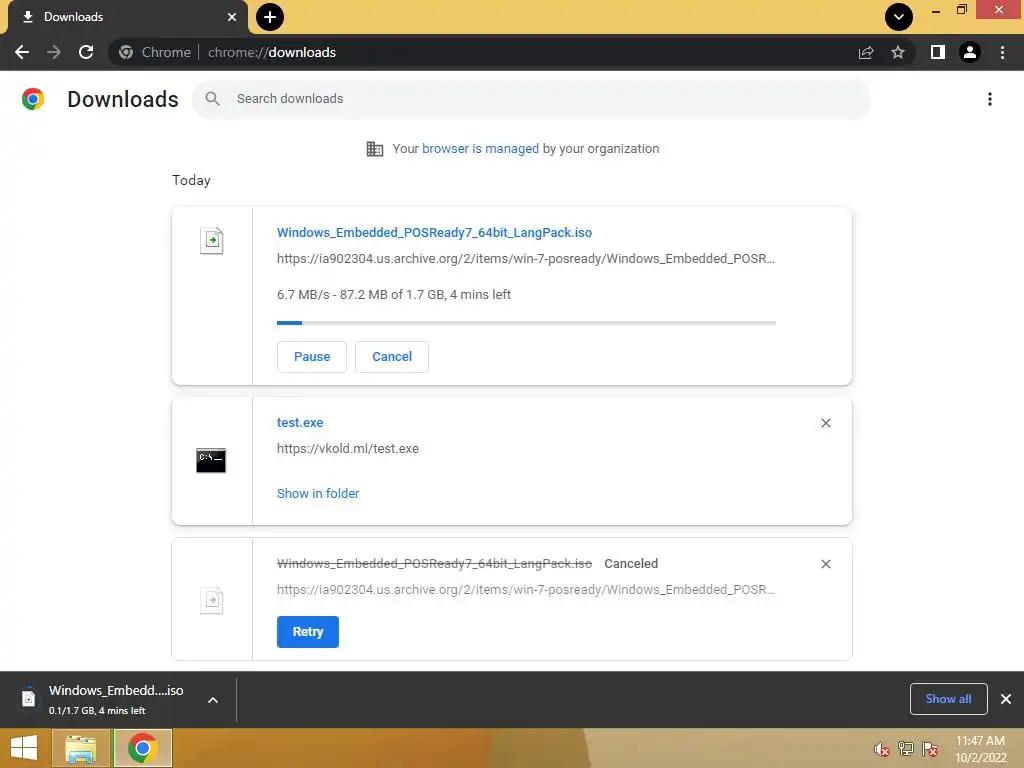This screenshot has width=1024, height=768.
Task: Open File Explorer from the taskbar
Action: click(x=80, y=748)
